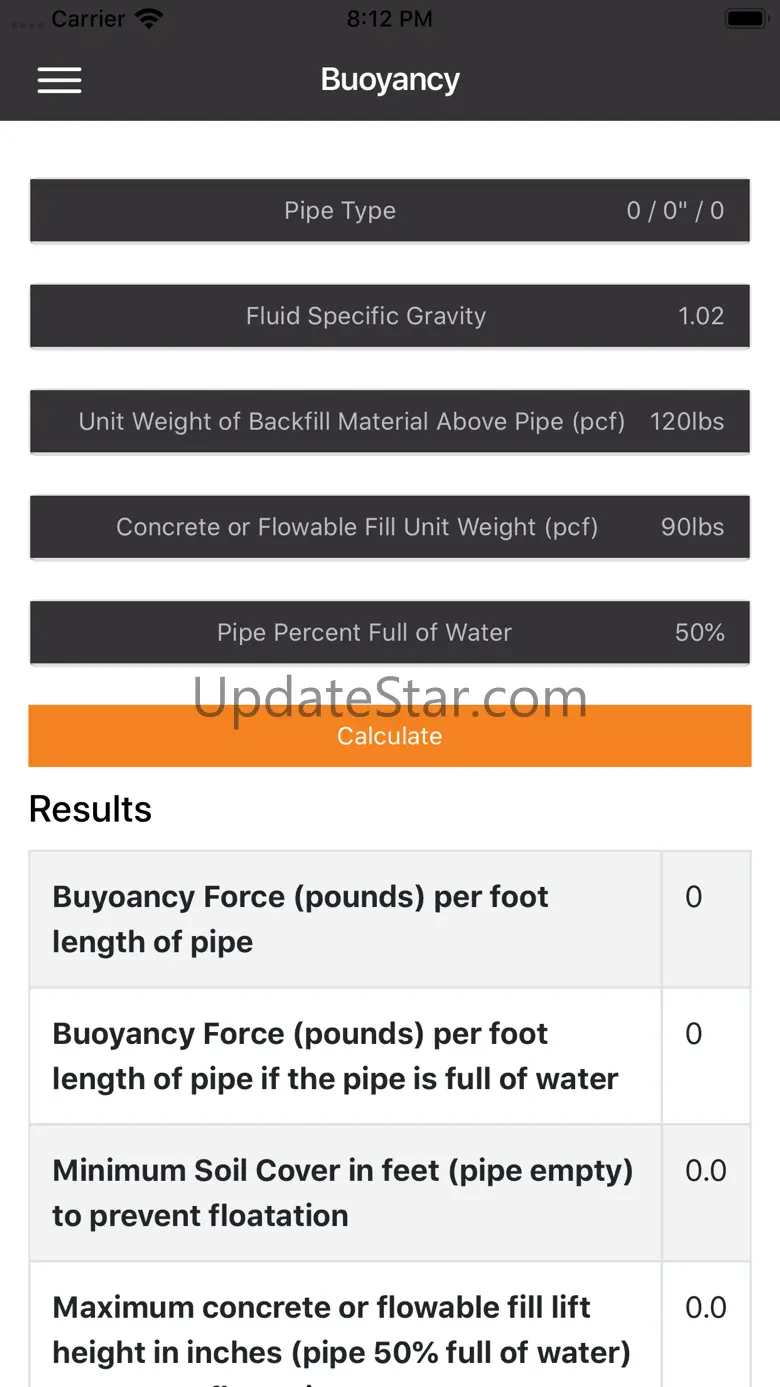This screenshot has height=1387, width=780.
Task: Tap the 8:12 PM clock in status bar
Action: coord(389,19)
